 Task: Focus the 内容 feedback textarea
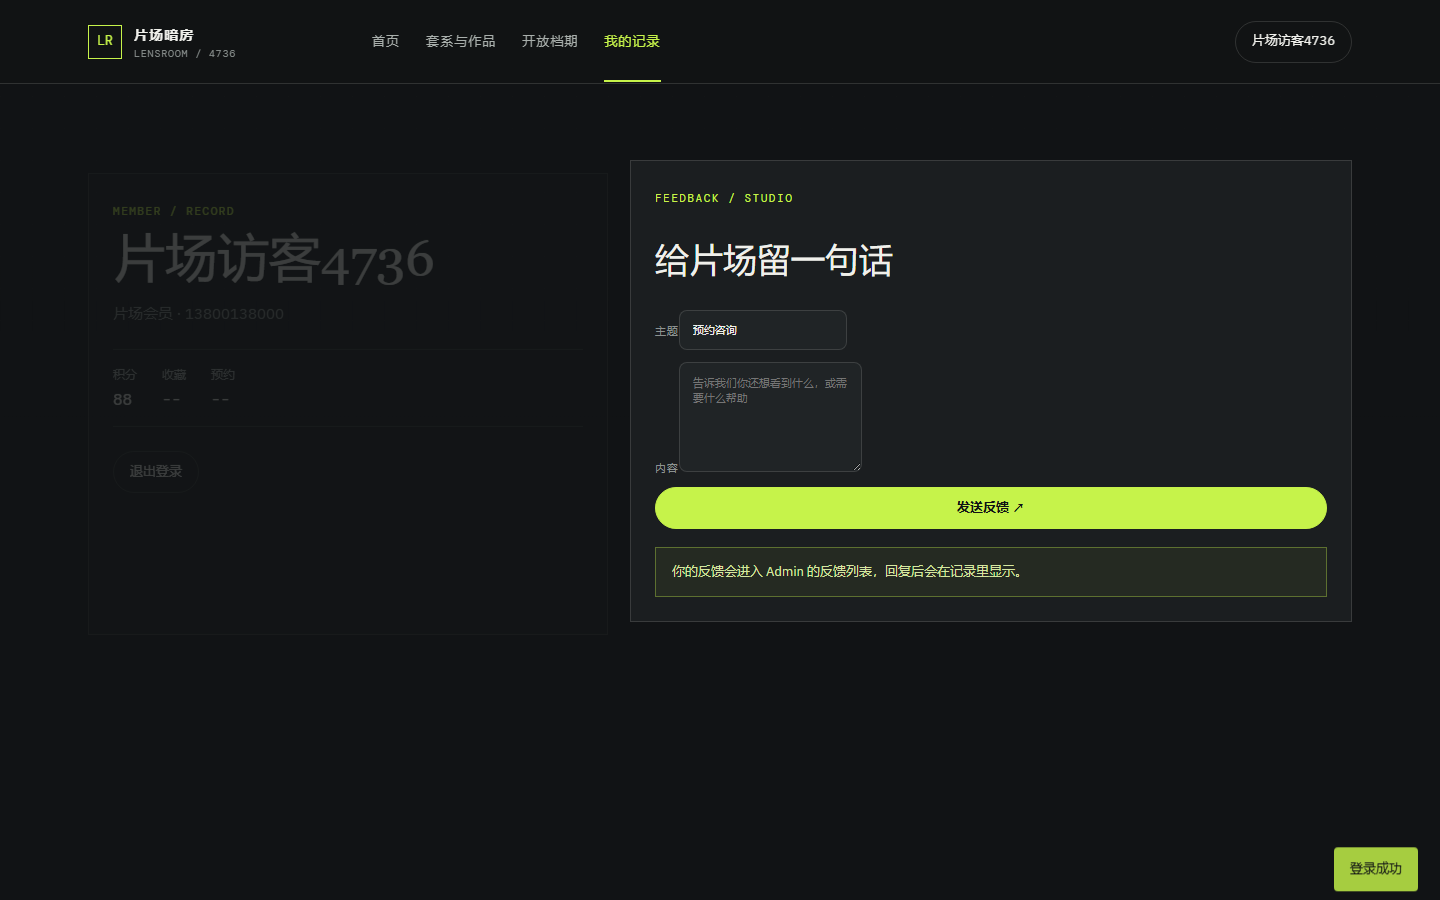pos(770,417)
